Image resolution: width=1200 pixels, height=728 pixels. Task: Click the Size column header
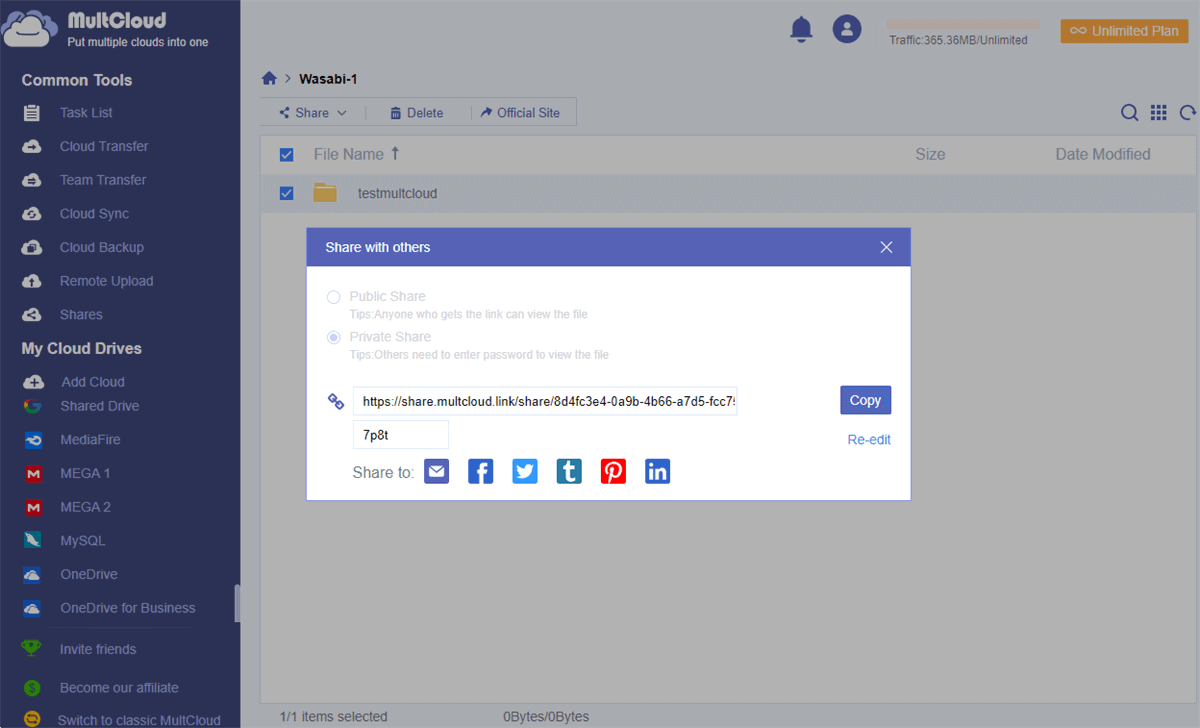(x=930, y=154)
